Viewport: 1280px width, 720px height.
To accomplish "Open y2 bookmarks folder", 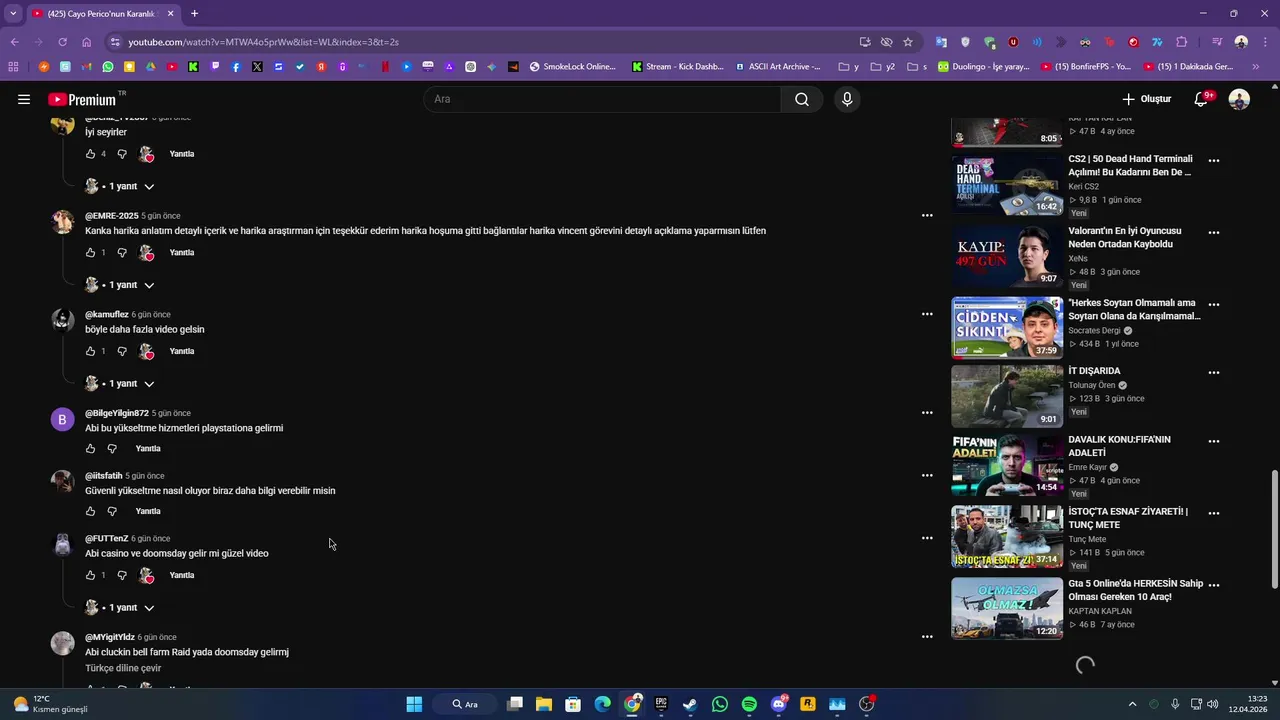I will pos(883,67).
